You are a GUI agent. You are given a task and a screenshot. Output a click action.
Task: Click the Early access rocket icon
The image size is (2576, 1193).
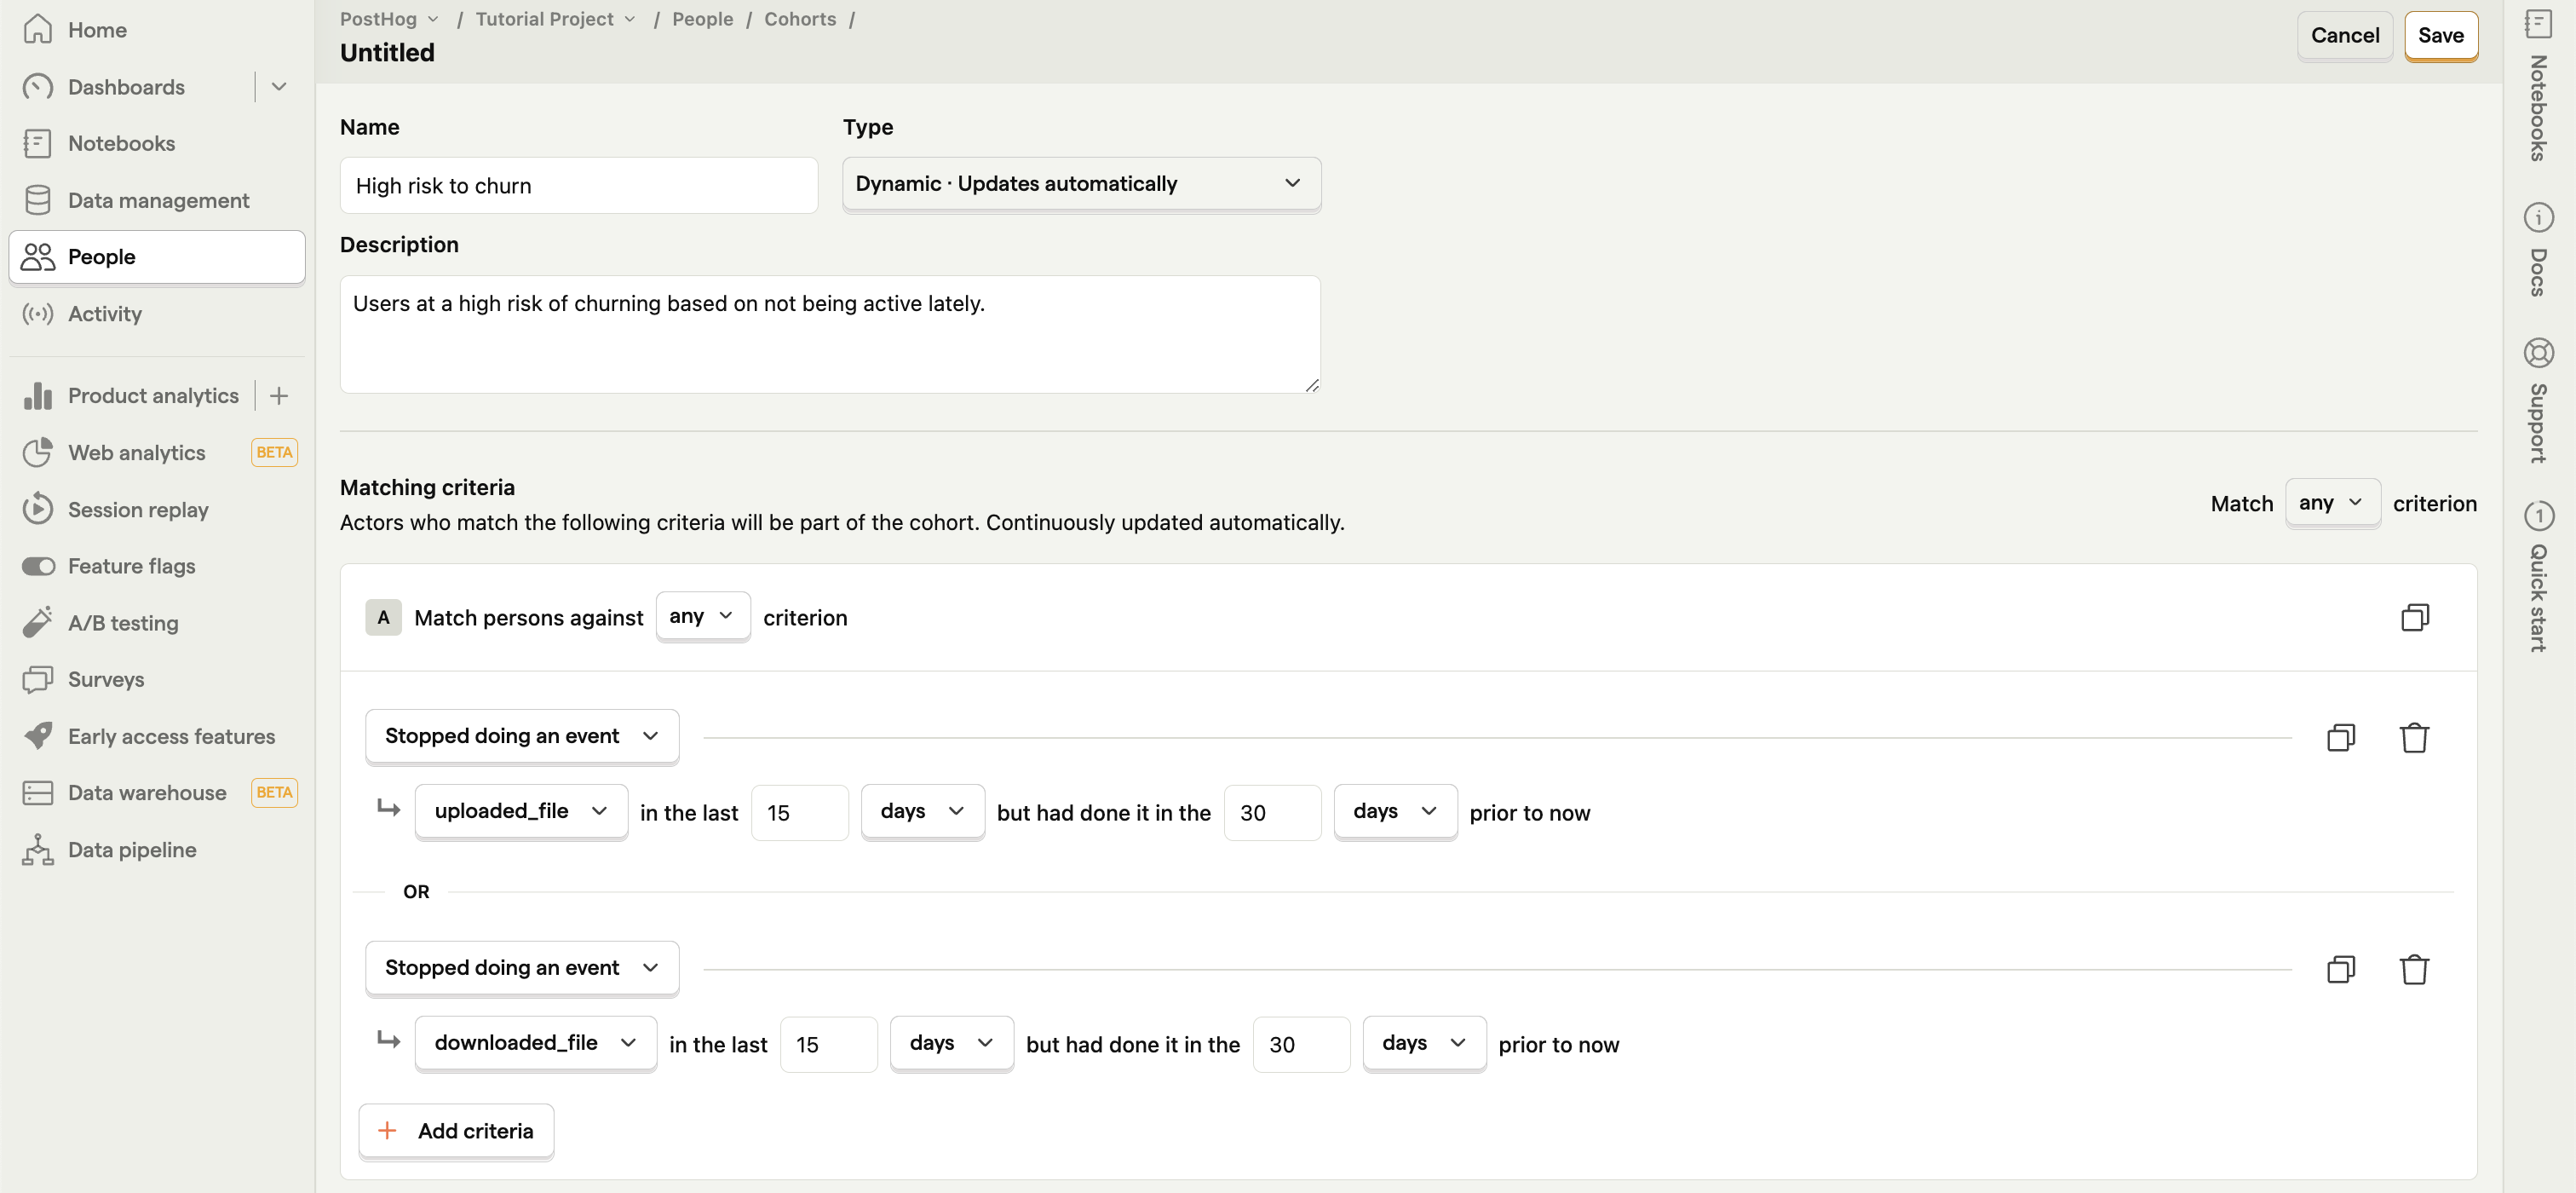pos(38,737)
